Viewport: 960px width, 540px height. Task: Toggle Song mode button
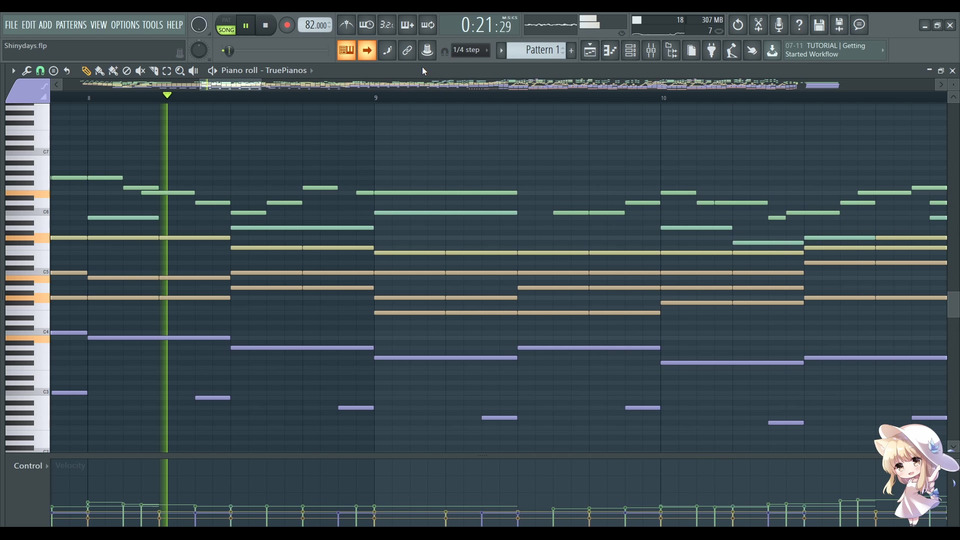(x=226, y=30)
